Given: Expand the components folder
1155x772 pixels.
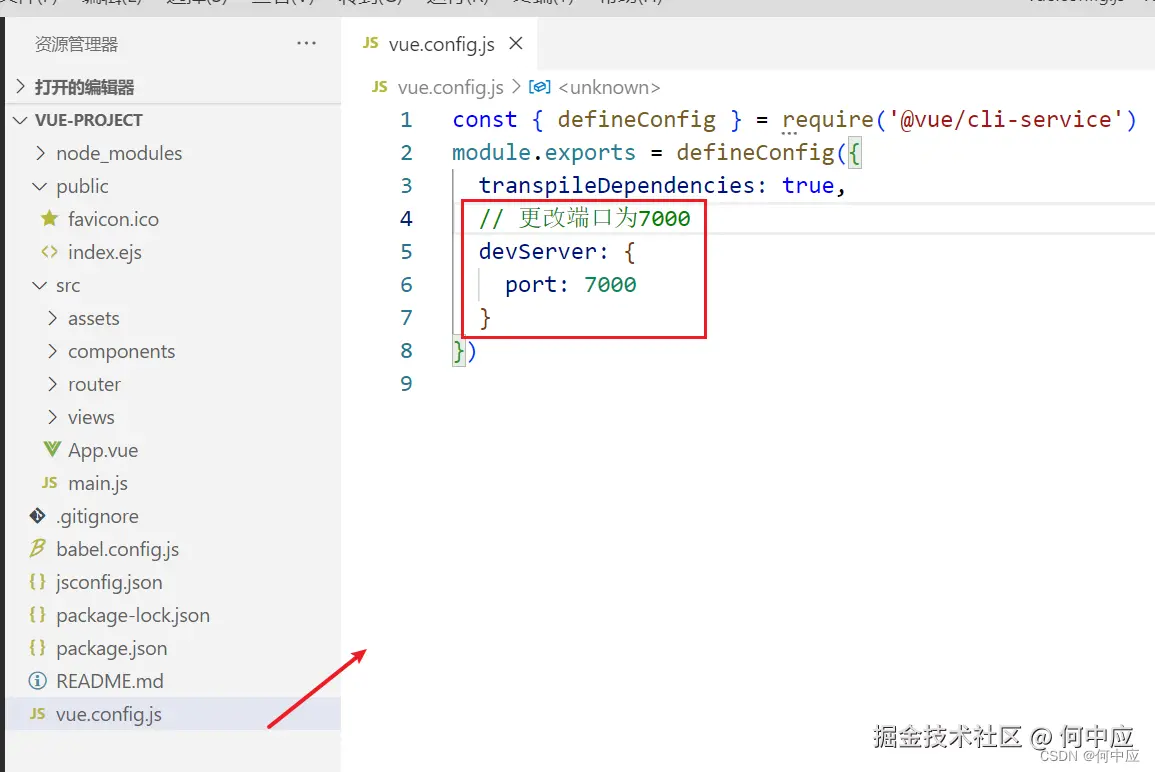Looking at the screenshot, I should (52, 351).
